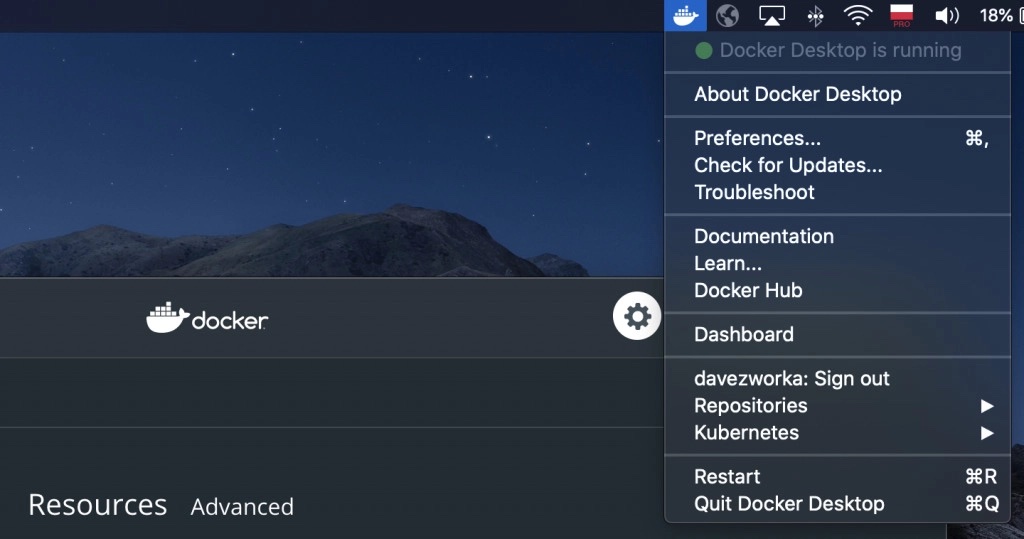Click the Learn... menu entry
The image size is (1024, 539).
(x=837, y=263)
